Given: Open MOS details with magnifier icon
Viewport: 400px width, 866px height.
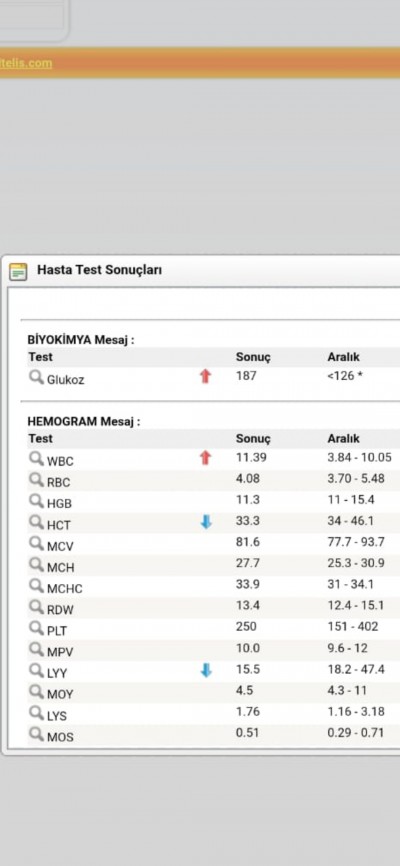Looking at the screenshot, I should pos(36,735).
